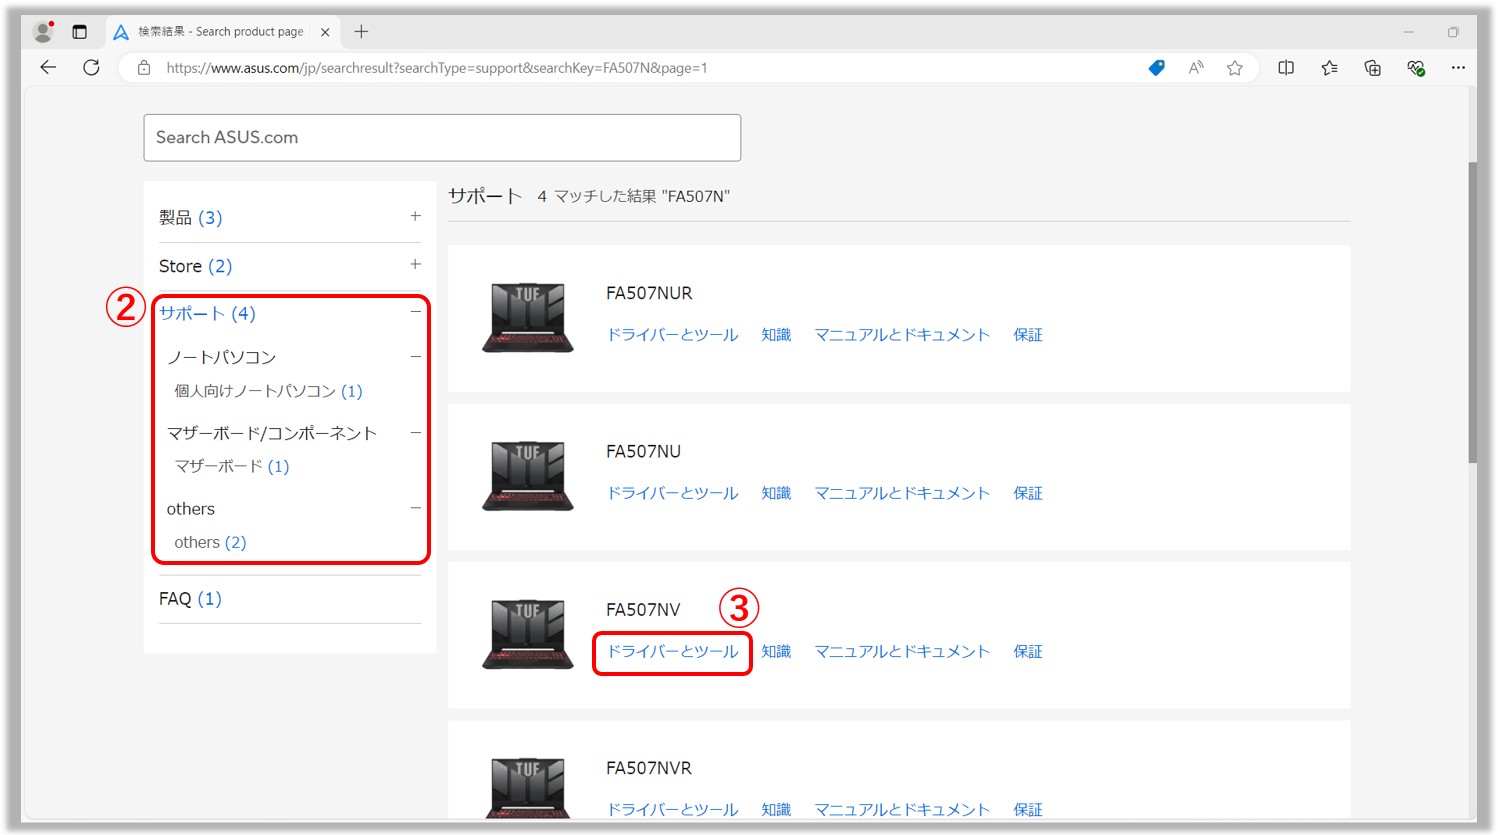Collapse the ノートパソコン group minus
The width and height of the screenshot is (1498, 835).
pyautogui.click(x=415, y=356)
